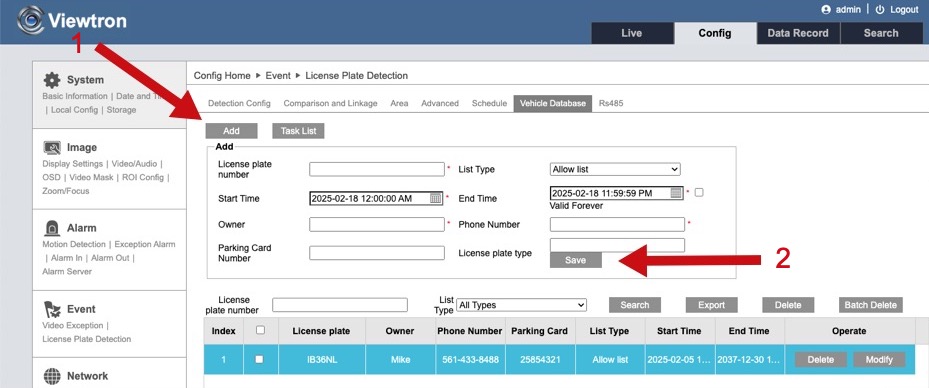The width and height of the screenshot is (929, 388).
Task: Click the Alarm section icon
Action: (52, 228)
